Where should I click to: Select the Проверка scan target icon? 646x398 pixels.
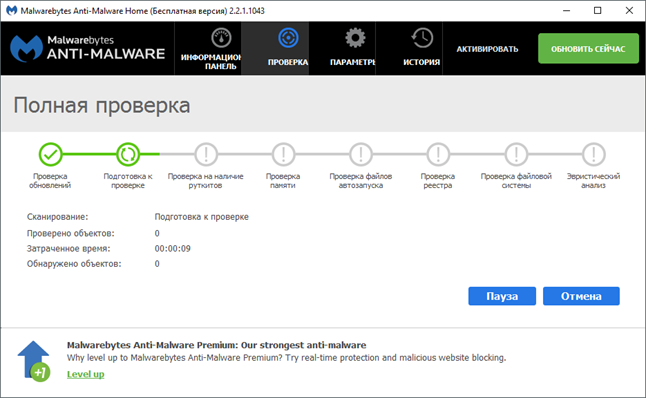(288, 38)
